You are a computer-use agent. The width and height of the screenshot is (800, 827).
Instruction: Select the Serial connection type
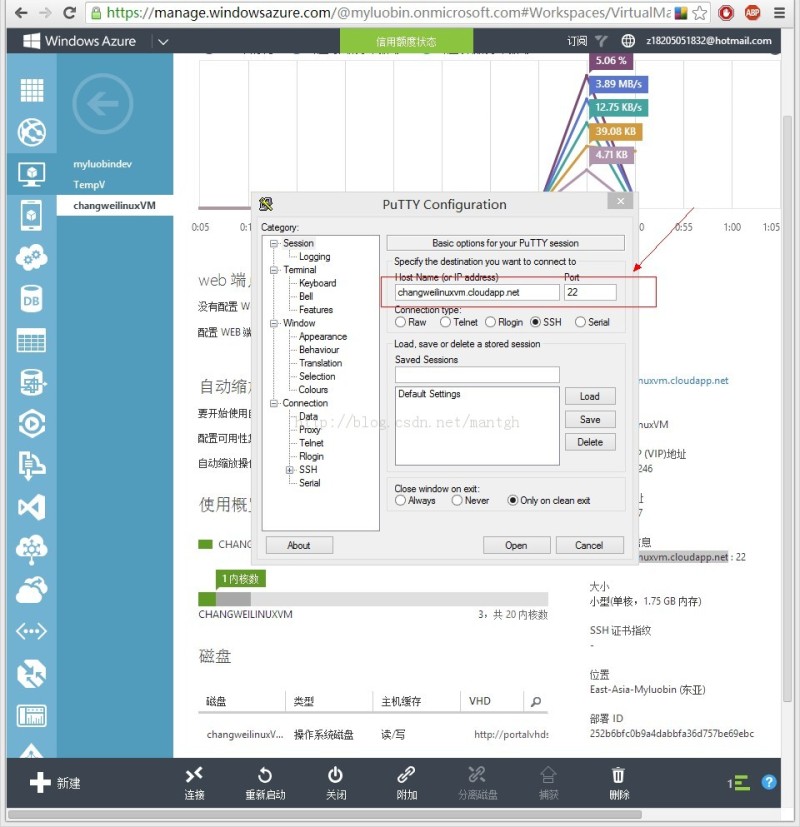point(580,322)
